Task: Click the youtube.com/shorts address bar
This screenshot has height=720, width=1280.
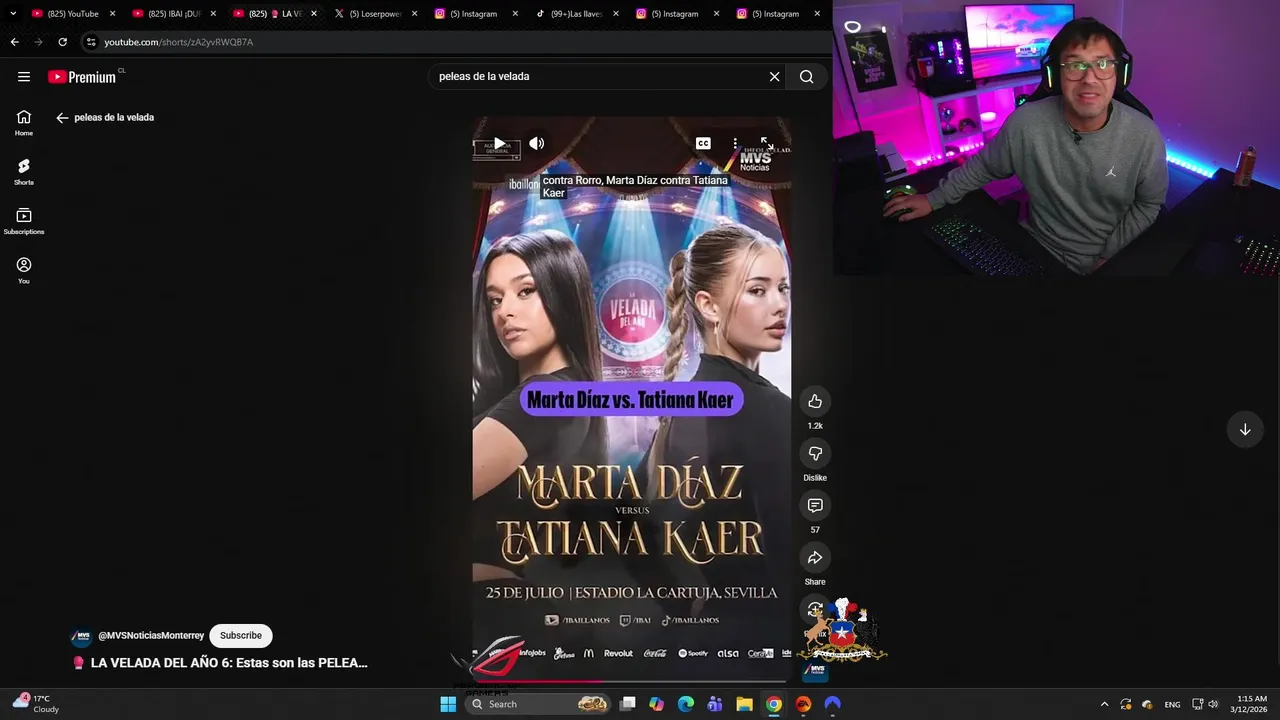Action: [179, 42]
